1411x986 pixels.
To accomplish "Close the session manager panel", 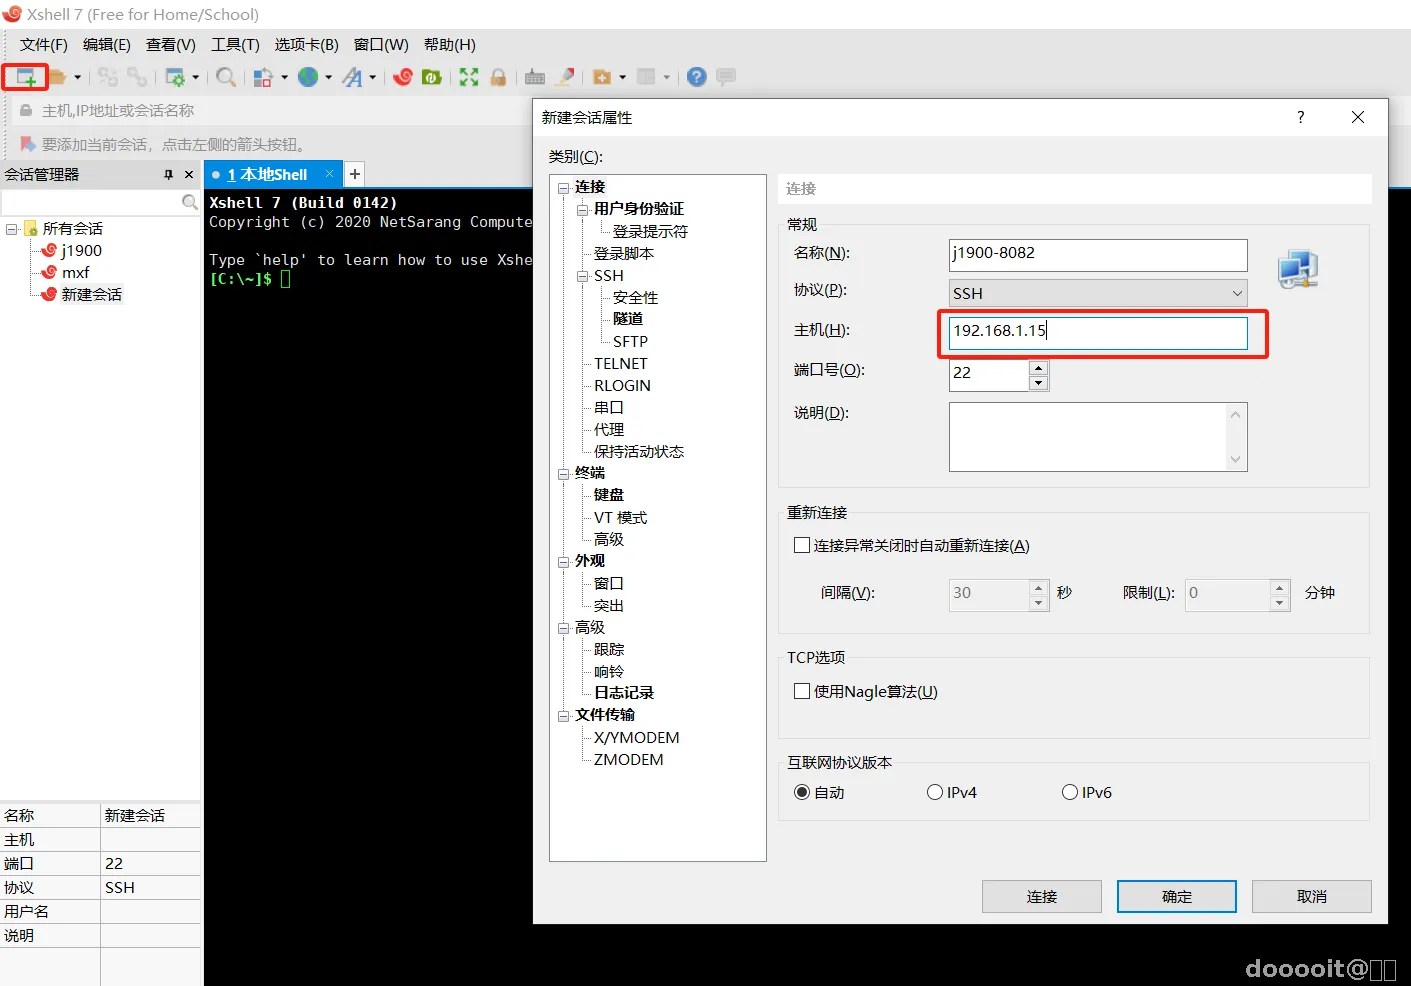I will tap(189, 174).
